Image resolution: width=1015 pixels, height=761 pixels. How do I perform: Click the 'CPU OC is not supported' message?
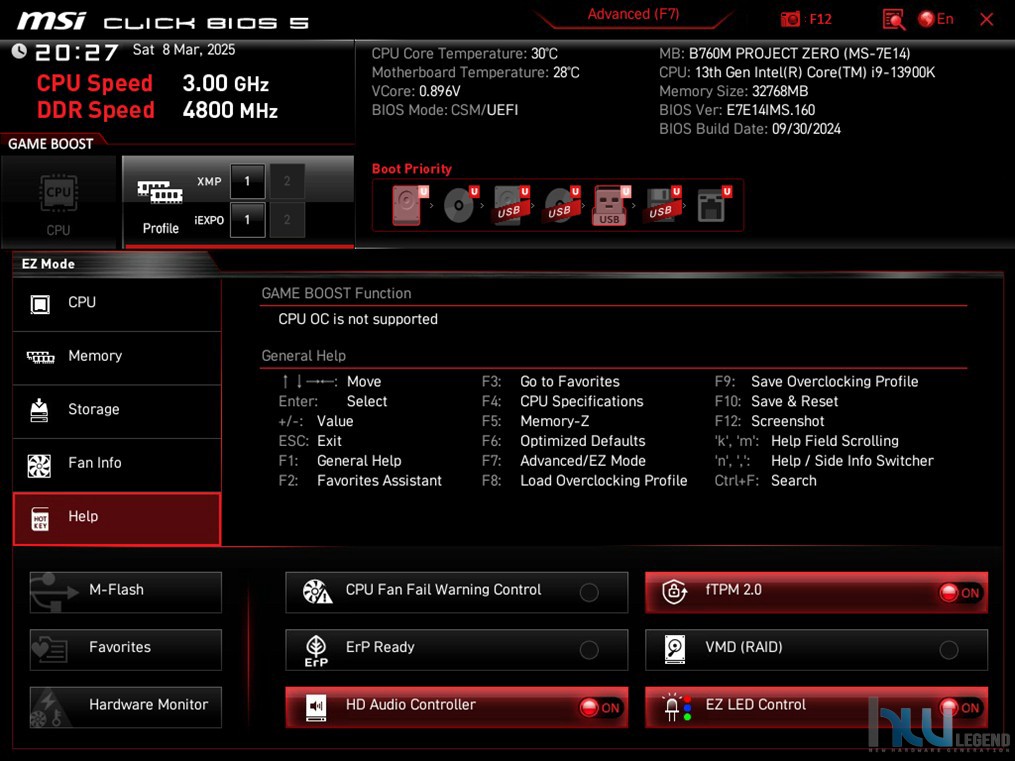click(358, 319)
